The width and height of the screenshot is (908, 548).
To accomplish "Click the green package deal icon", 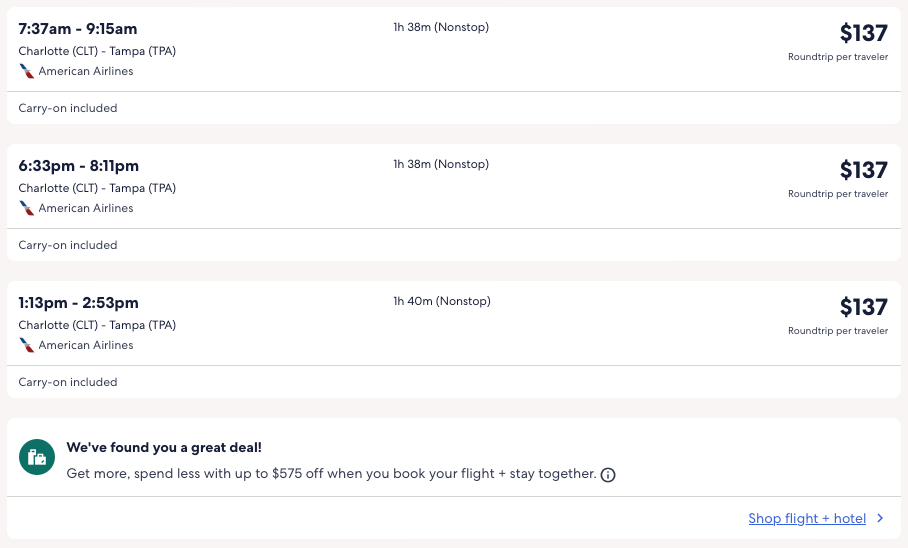I will point(37,457).
